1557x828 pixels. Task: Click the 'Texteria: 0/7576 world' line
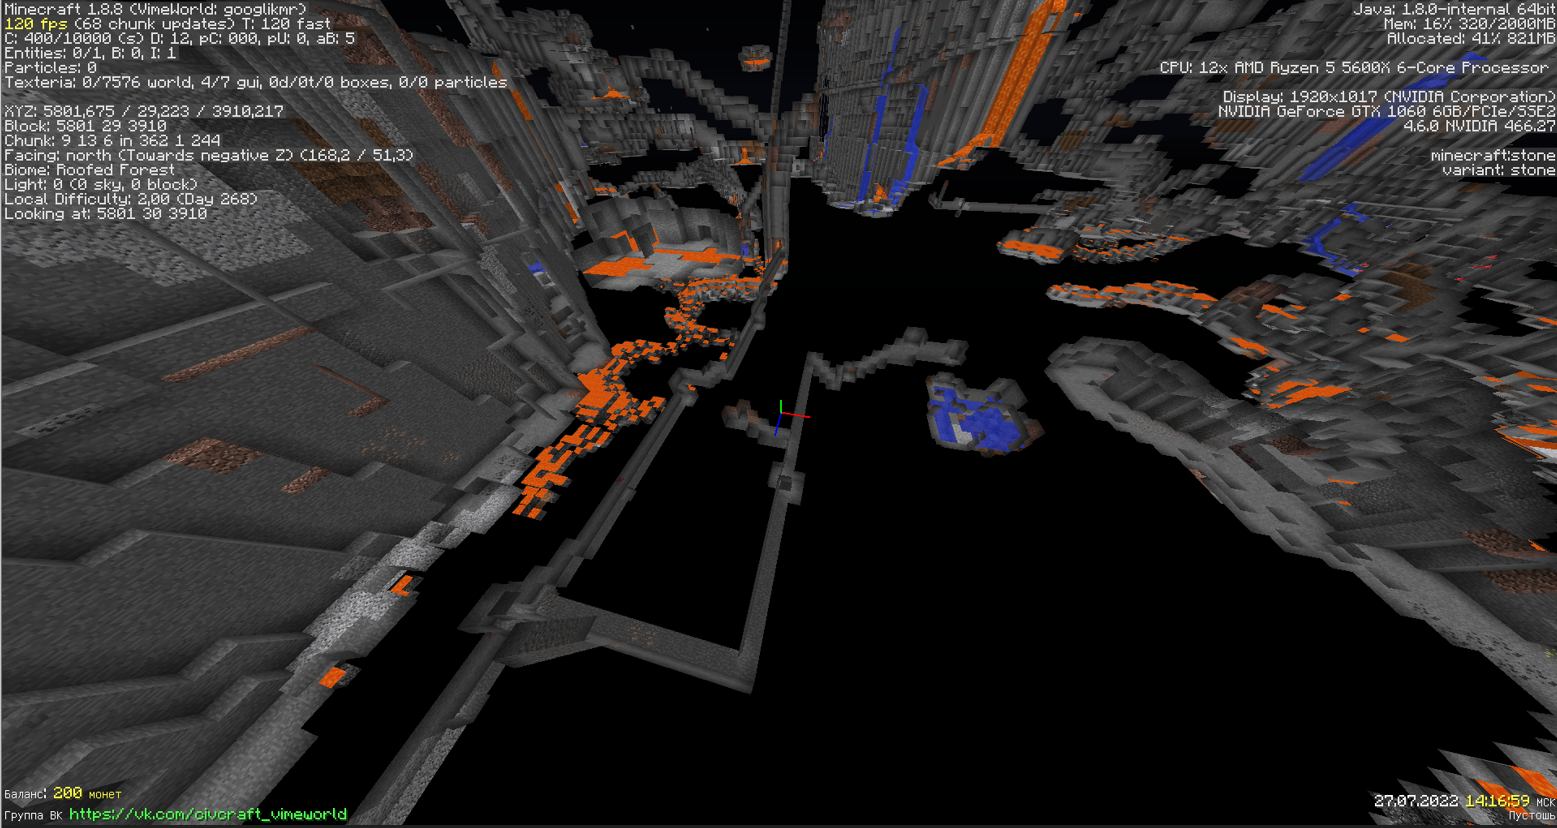[255, 82]
